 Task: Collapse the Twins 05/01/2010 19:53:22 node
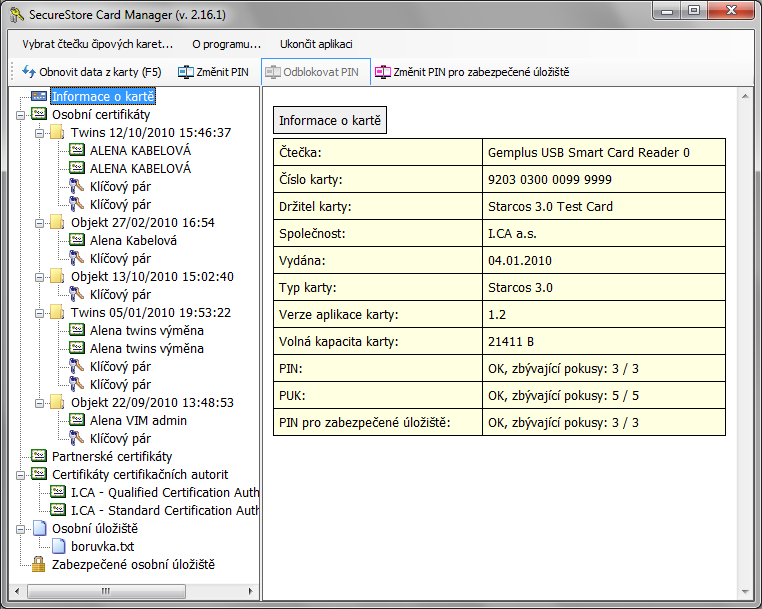coord(39,313)
